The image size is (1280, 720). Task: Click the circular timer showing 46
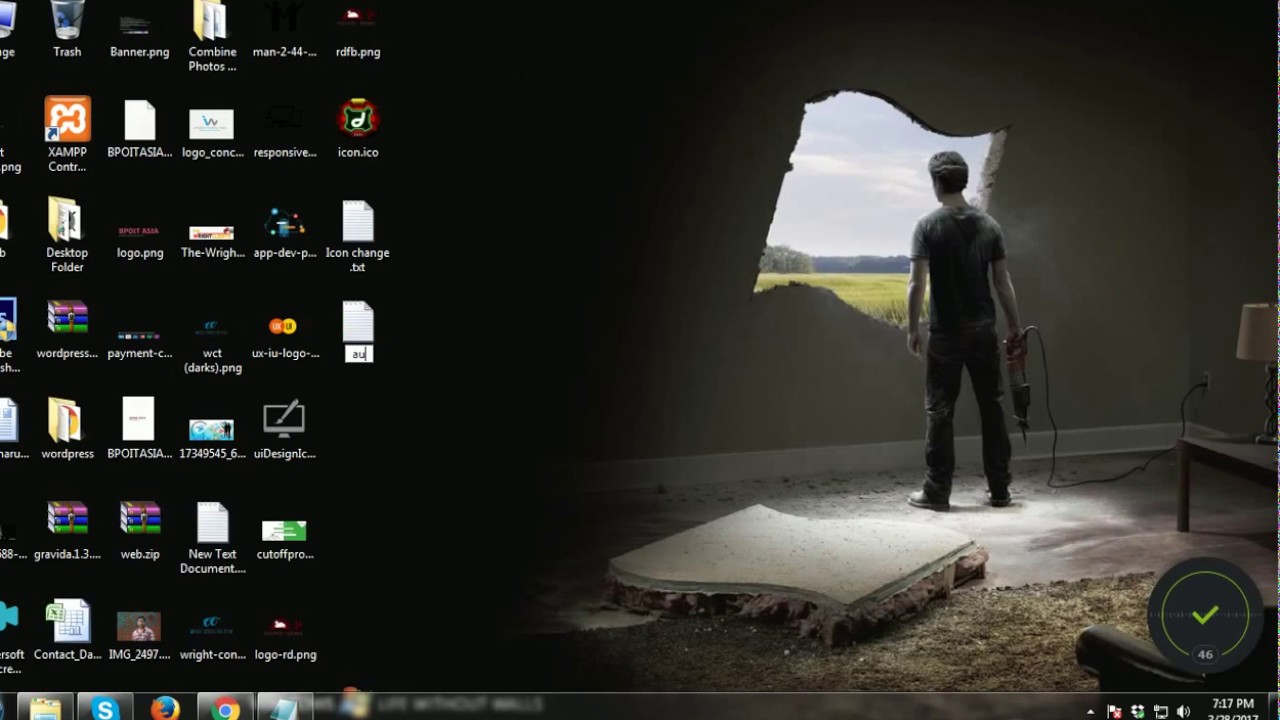click(x=1205, y=654)
